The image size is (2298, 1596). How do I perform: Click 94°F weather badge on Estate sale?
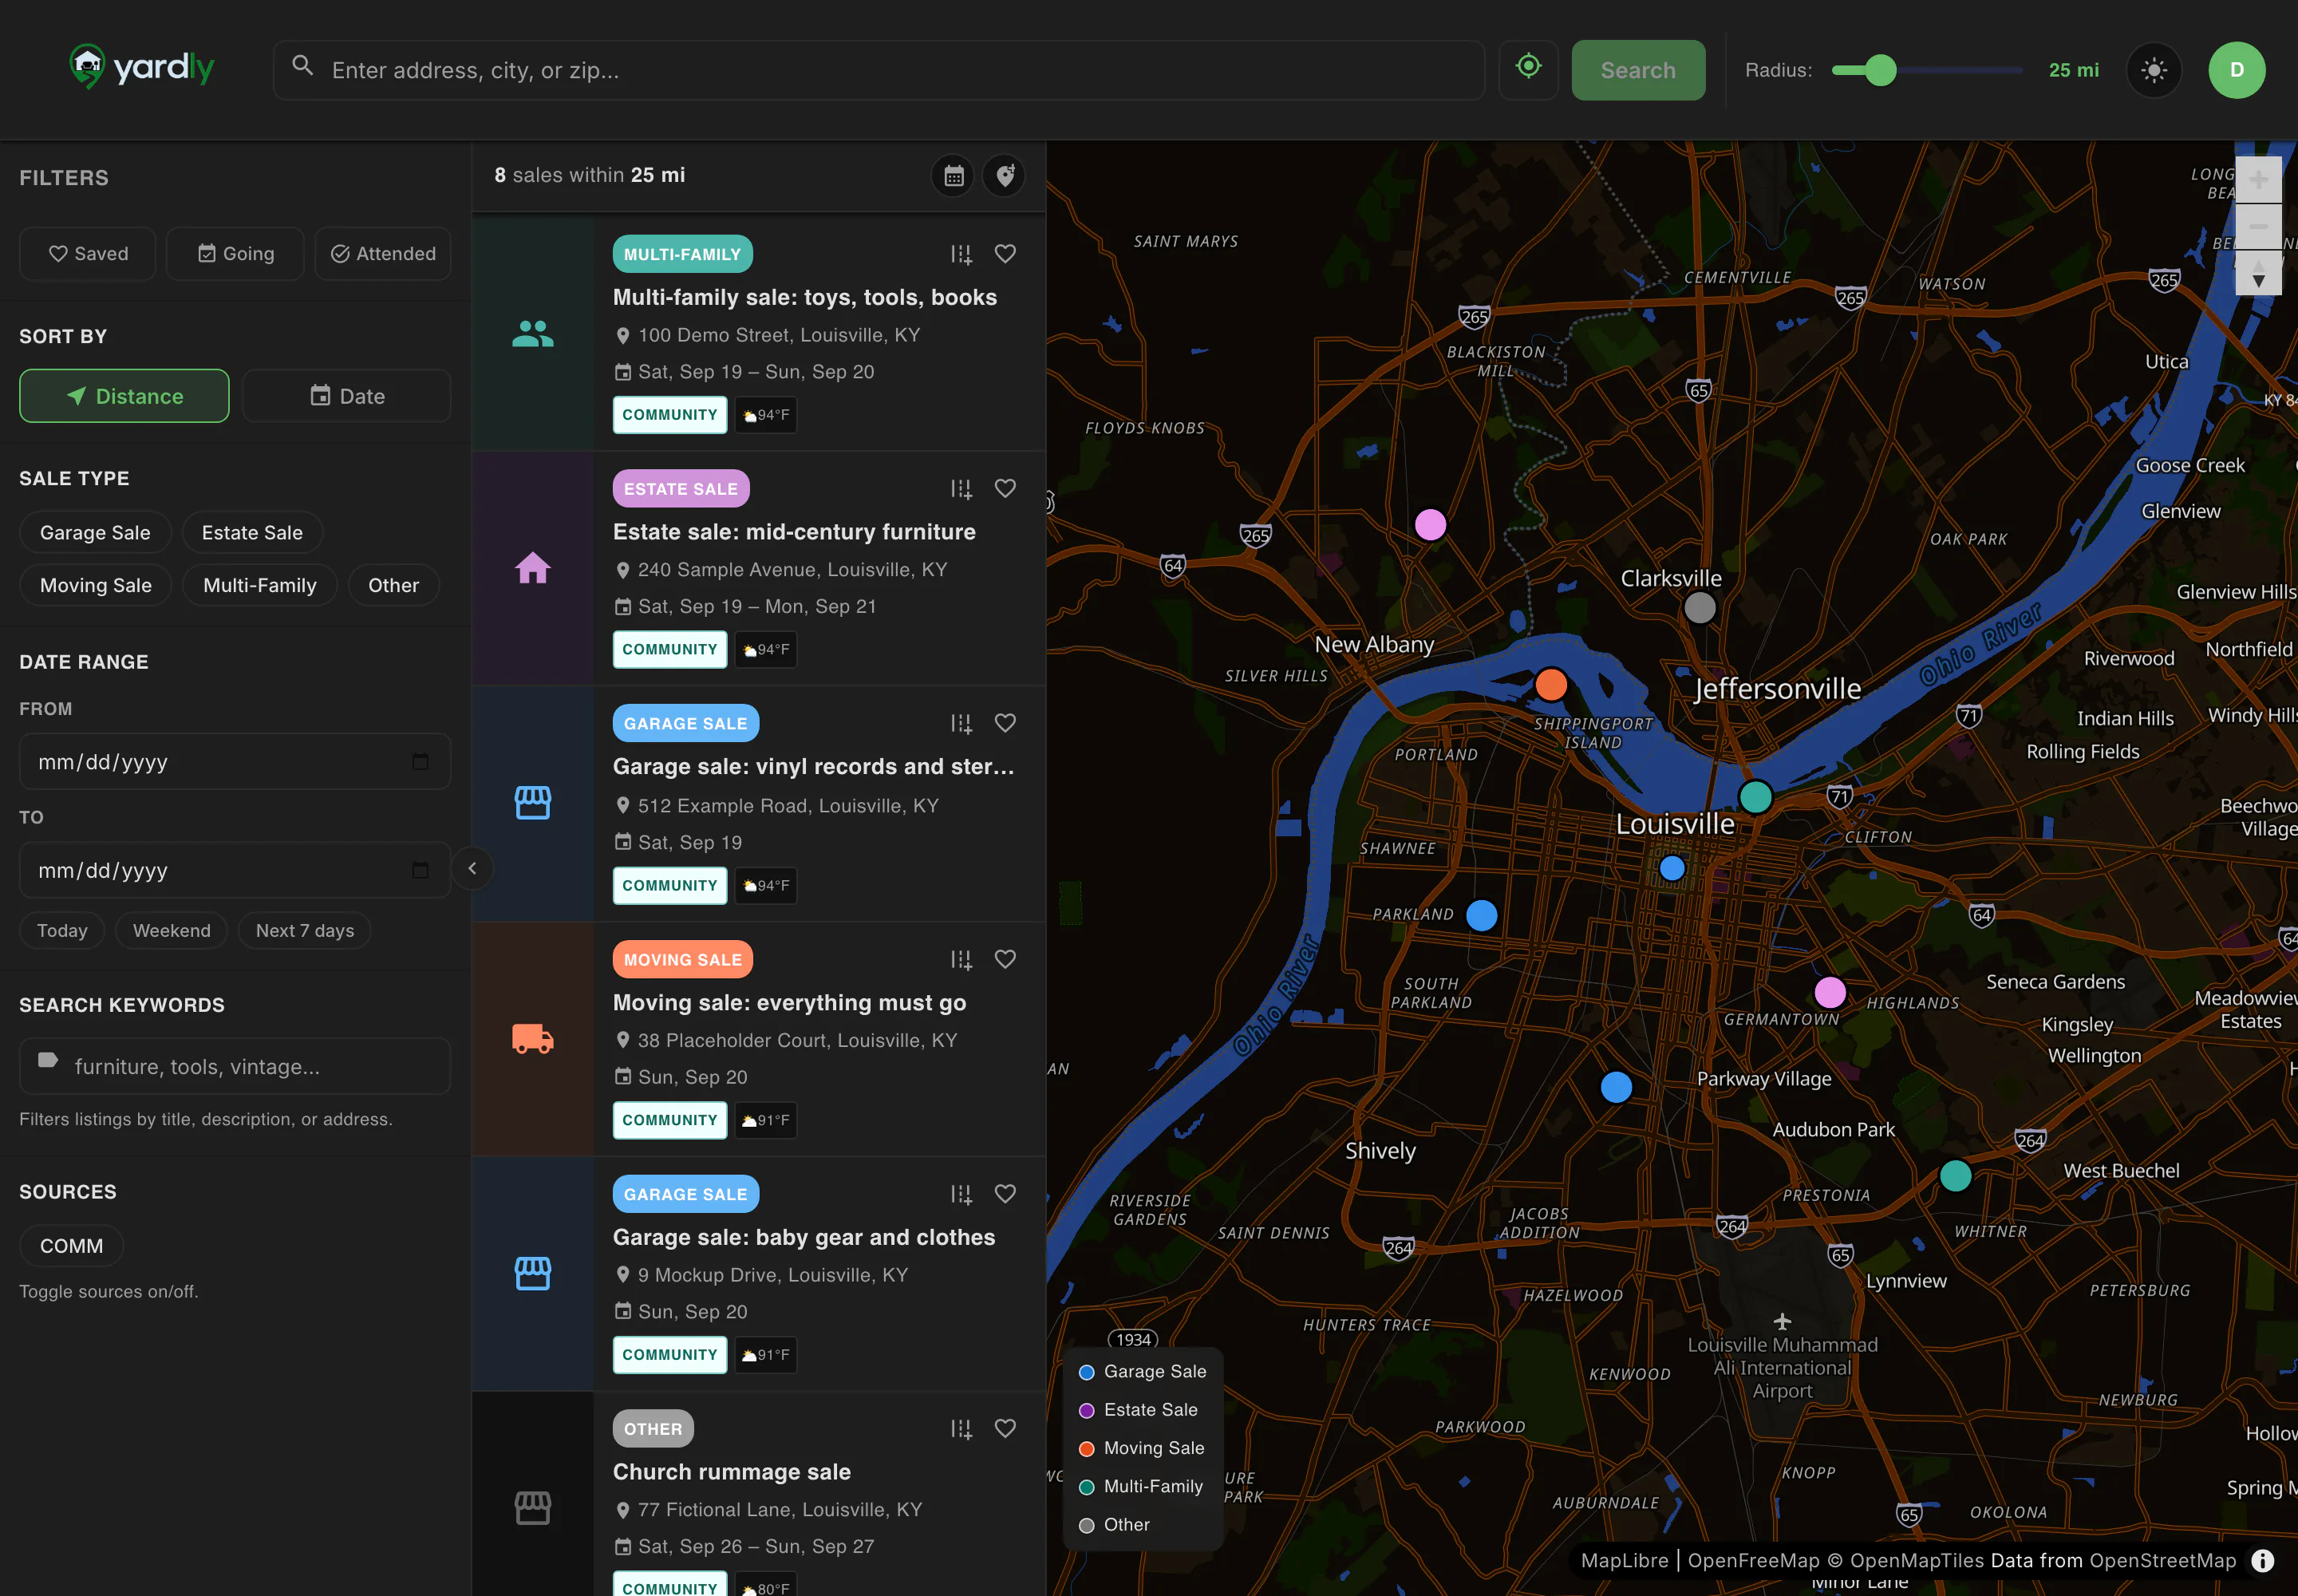(766, 650)
